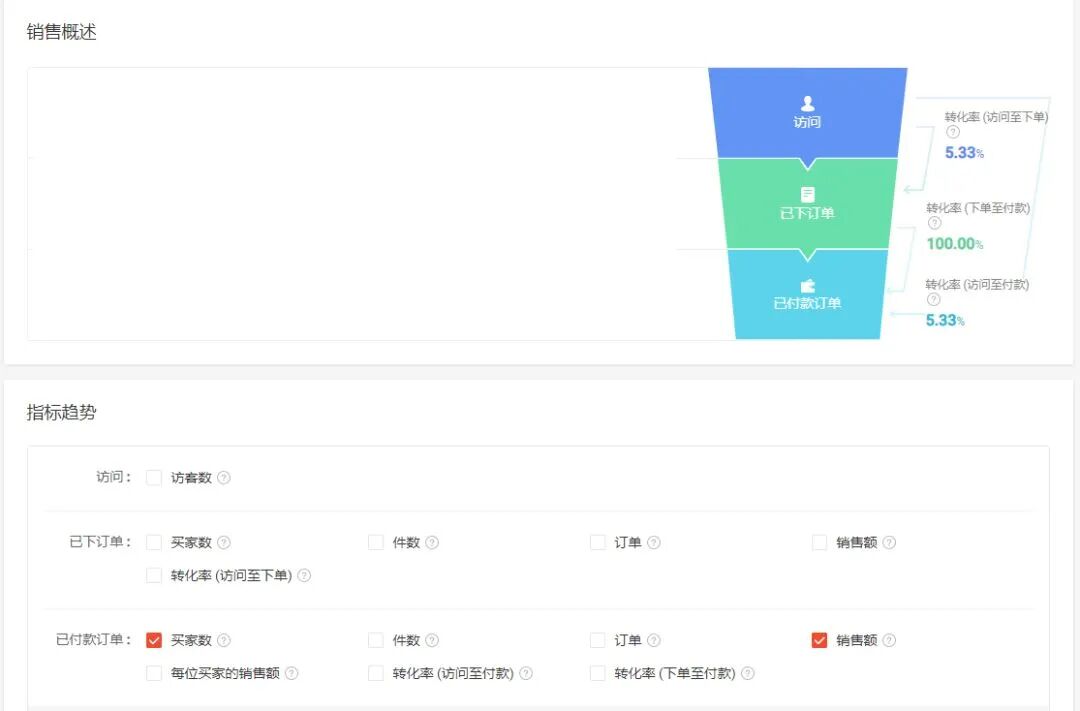Open help tooltip for 转化率 (访问至付款)
The height and width of the screenshot is (711, 1080).
(934, 299)
